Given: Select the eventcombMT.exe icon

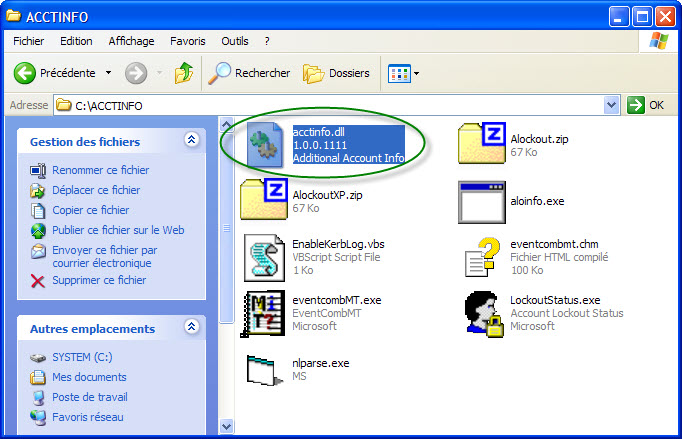Looking at the screenshot, I should (264, 314).
